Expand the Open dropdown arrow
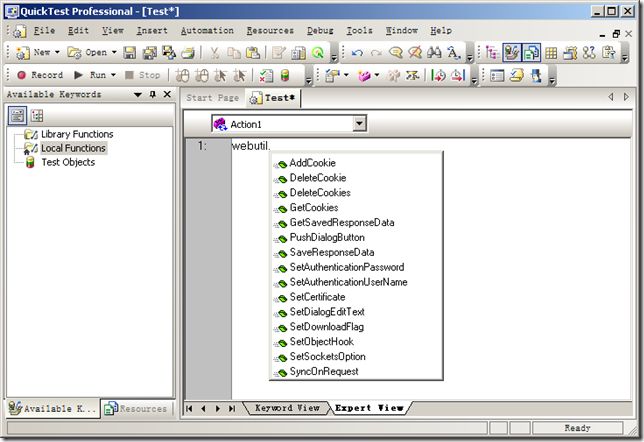This screenshot has width=644, height=442. [x=114, y=53]
